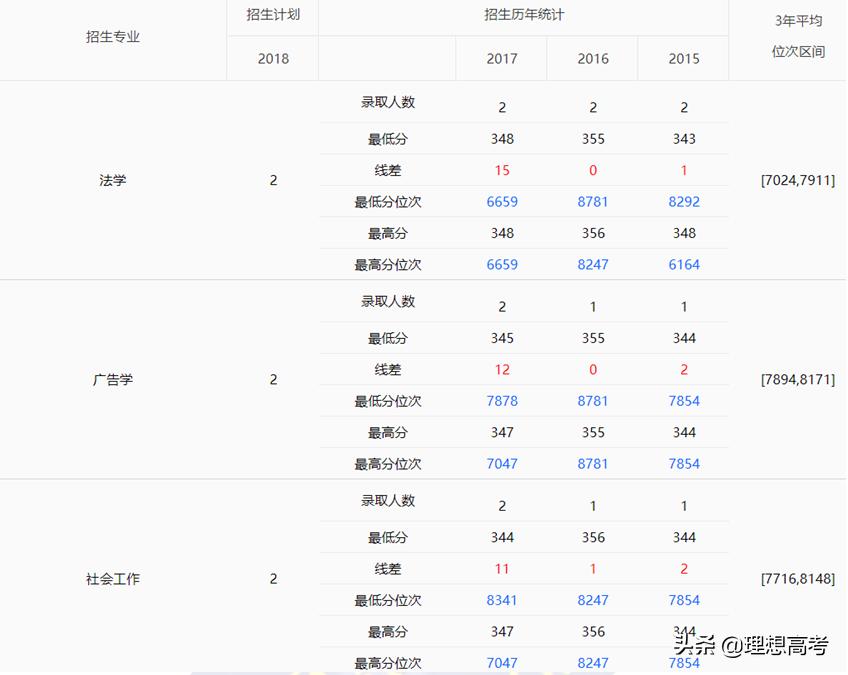Viewport: 848px width, 675px height.
Task: Click the 7878 rank link for 广告学
Action: coord(502,400)
